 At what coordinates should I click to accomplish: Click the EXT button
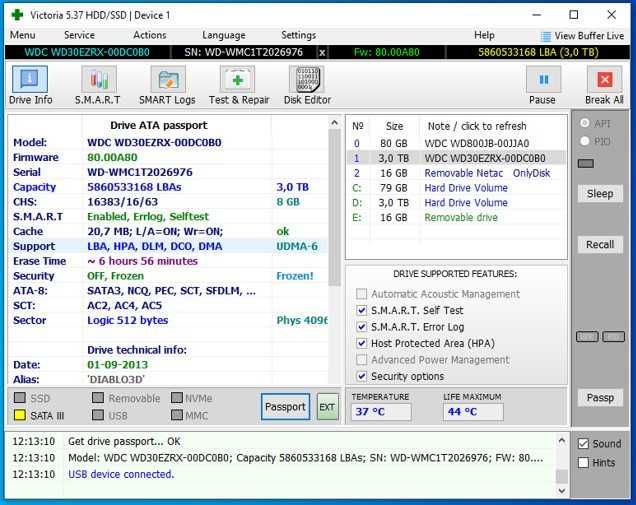pyautogui.click(x=327, y=406)
